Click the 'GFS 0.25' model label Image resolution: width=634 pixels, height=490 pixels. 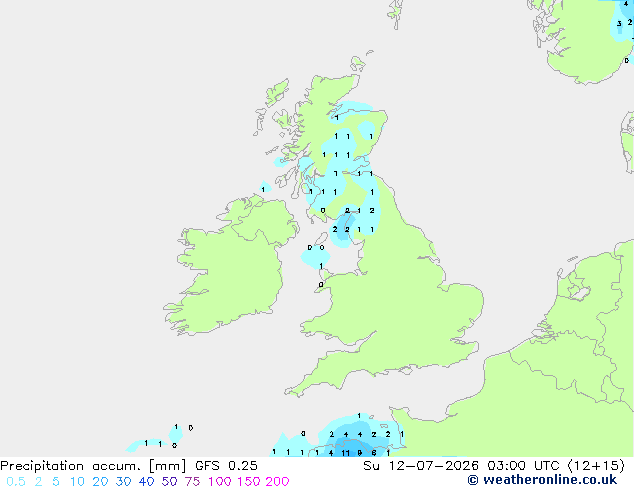click(x=226, y=466)
